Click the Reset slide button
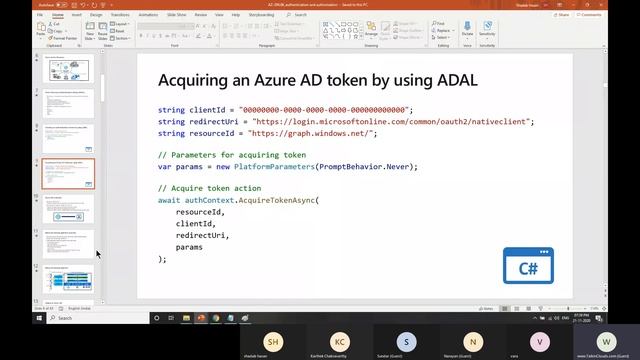Screen dimensions: 640x360 pos(118,31)
